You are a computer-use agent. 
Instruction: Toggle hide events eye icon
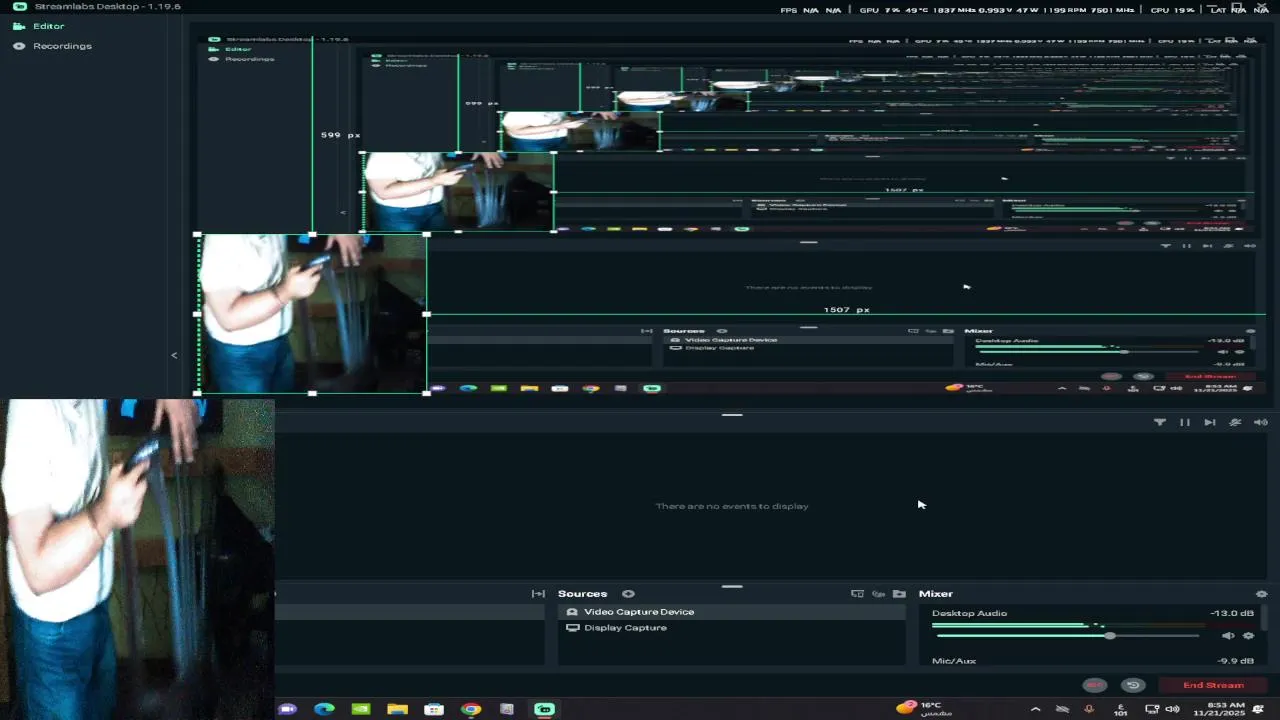click(x=1235, y=422)
